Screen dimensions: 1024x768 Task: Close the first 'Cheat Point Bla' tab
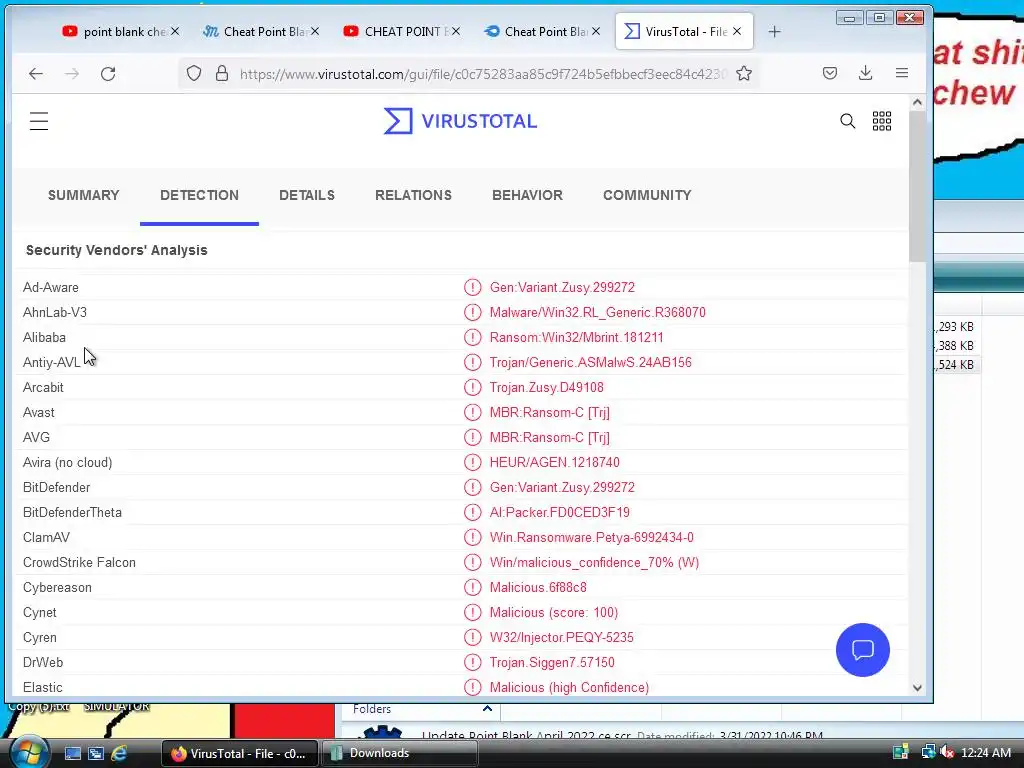click(x=315, y=31)
